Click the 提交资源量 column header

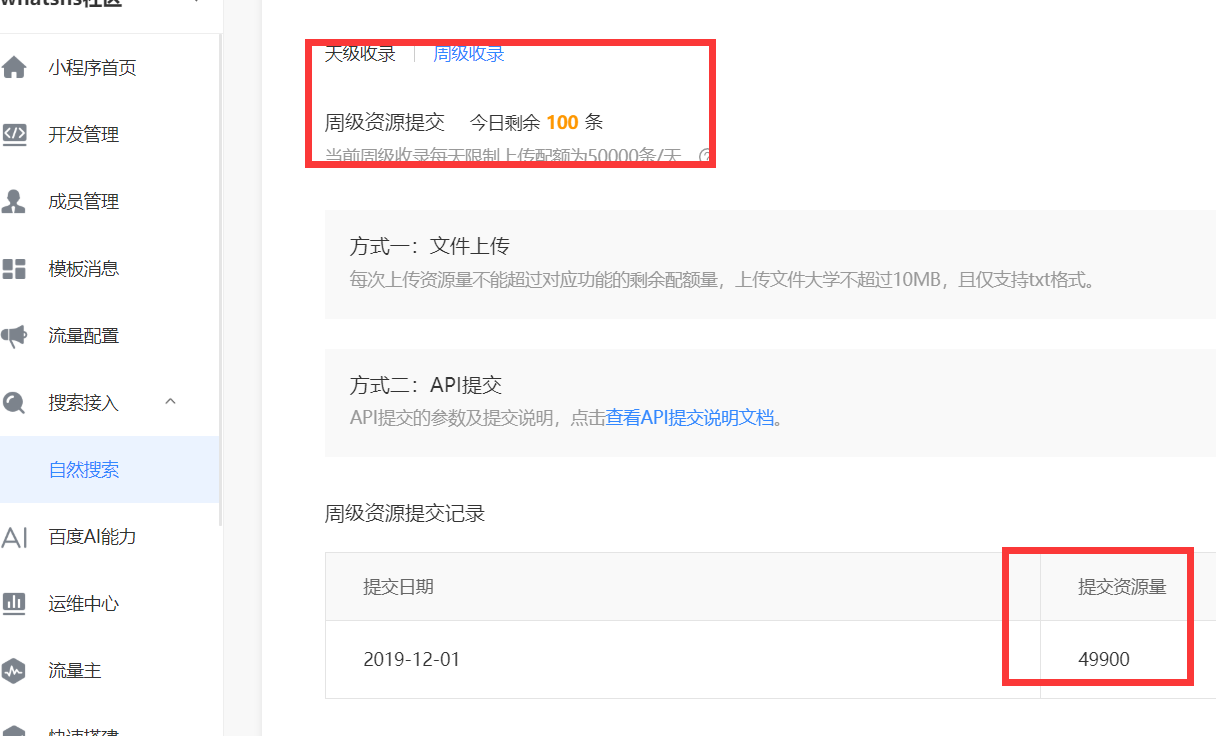coord(1122,587)
